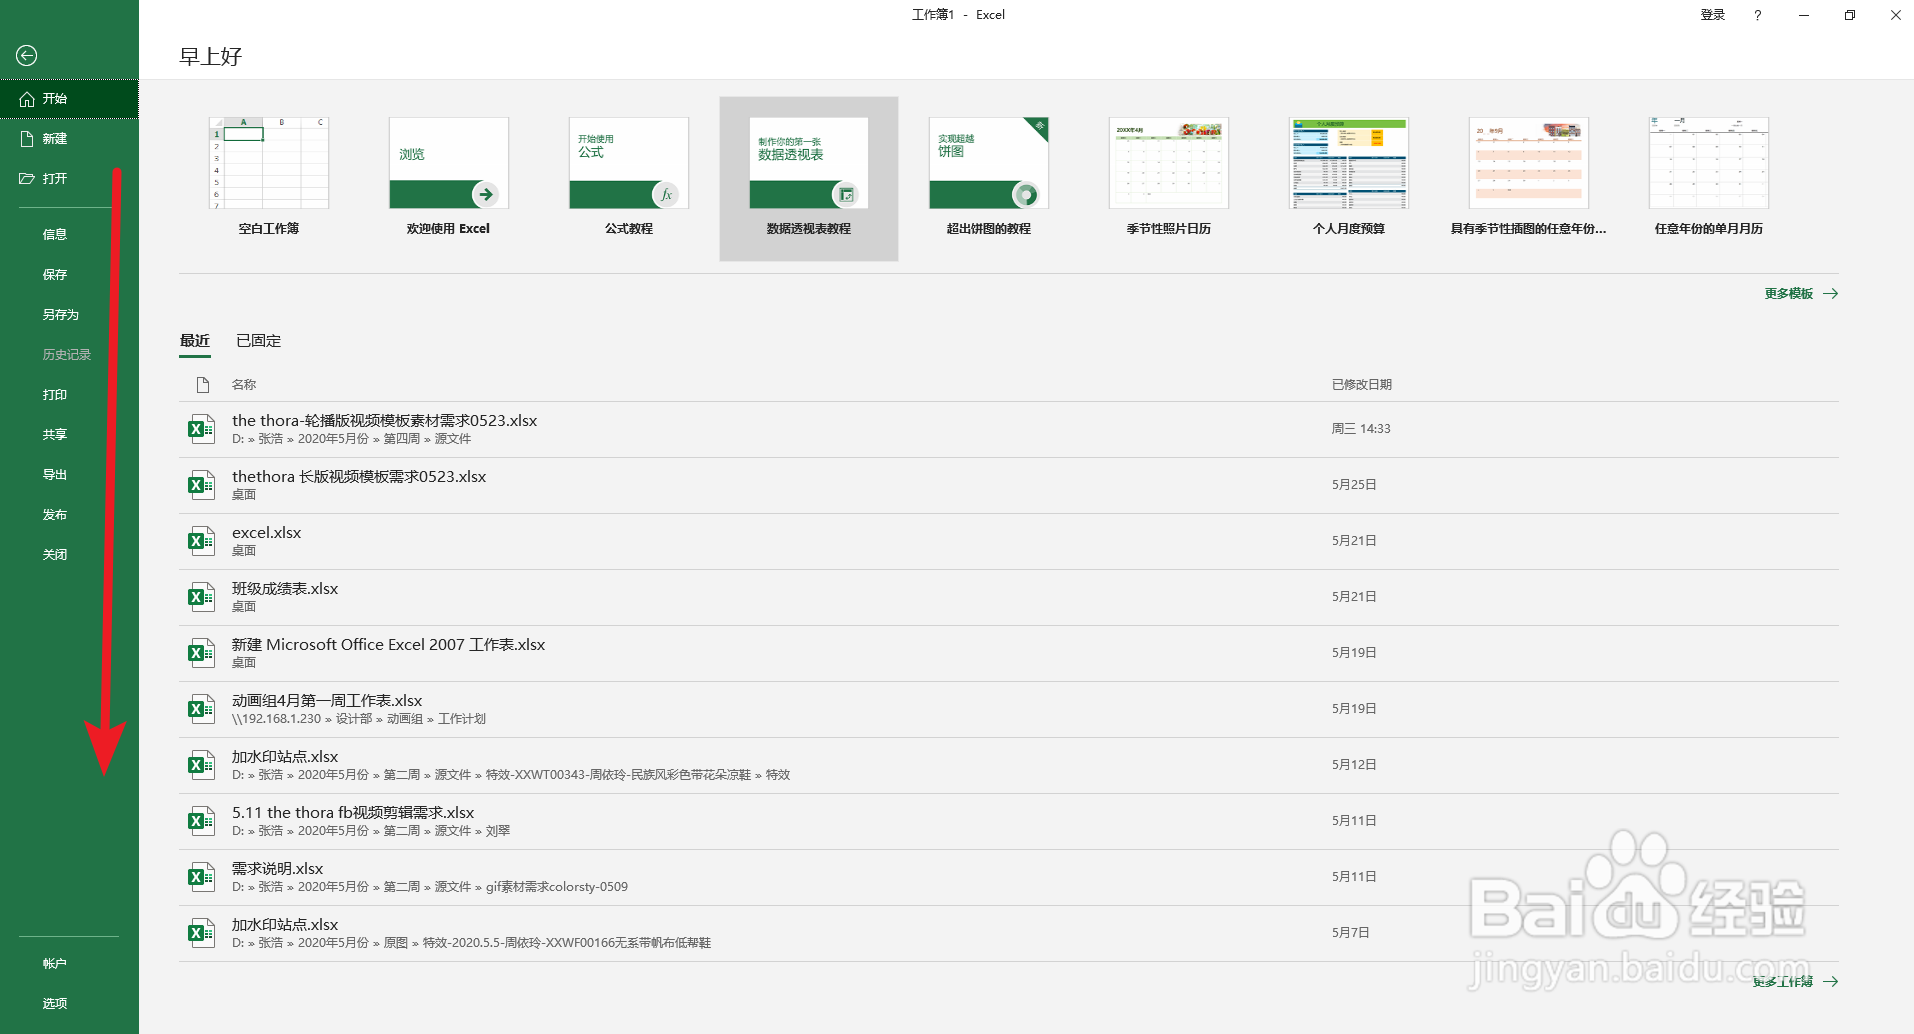Click 导出 in the sidebar
The height and width of the screenshot is (1034, 1914).
pos(55,475)
